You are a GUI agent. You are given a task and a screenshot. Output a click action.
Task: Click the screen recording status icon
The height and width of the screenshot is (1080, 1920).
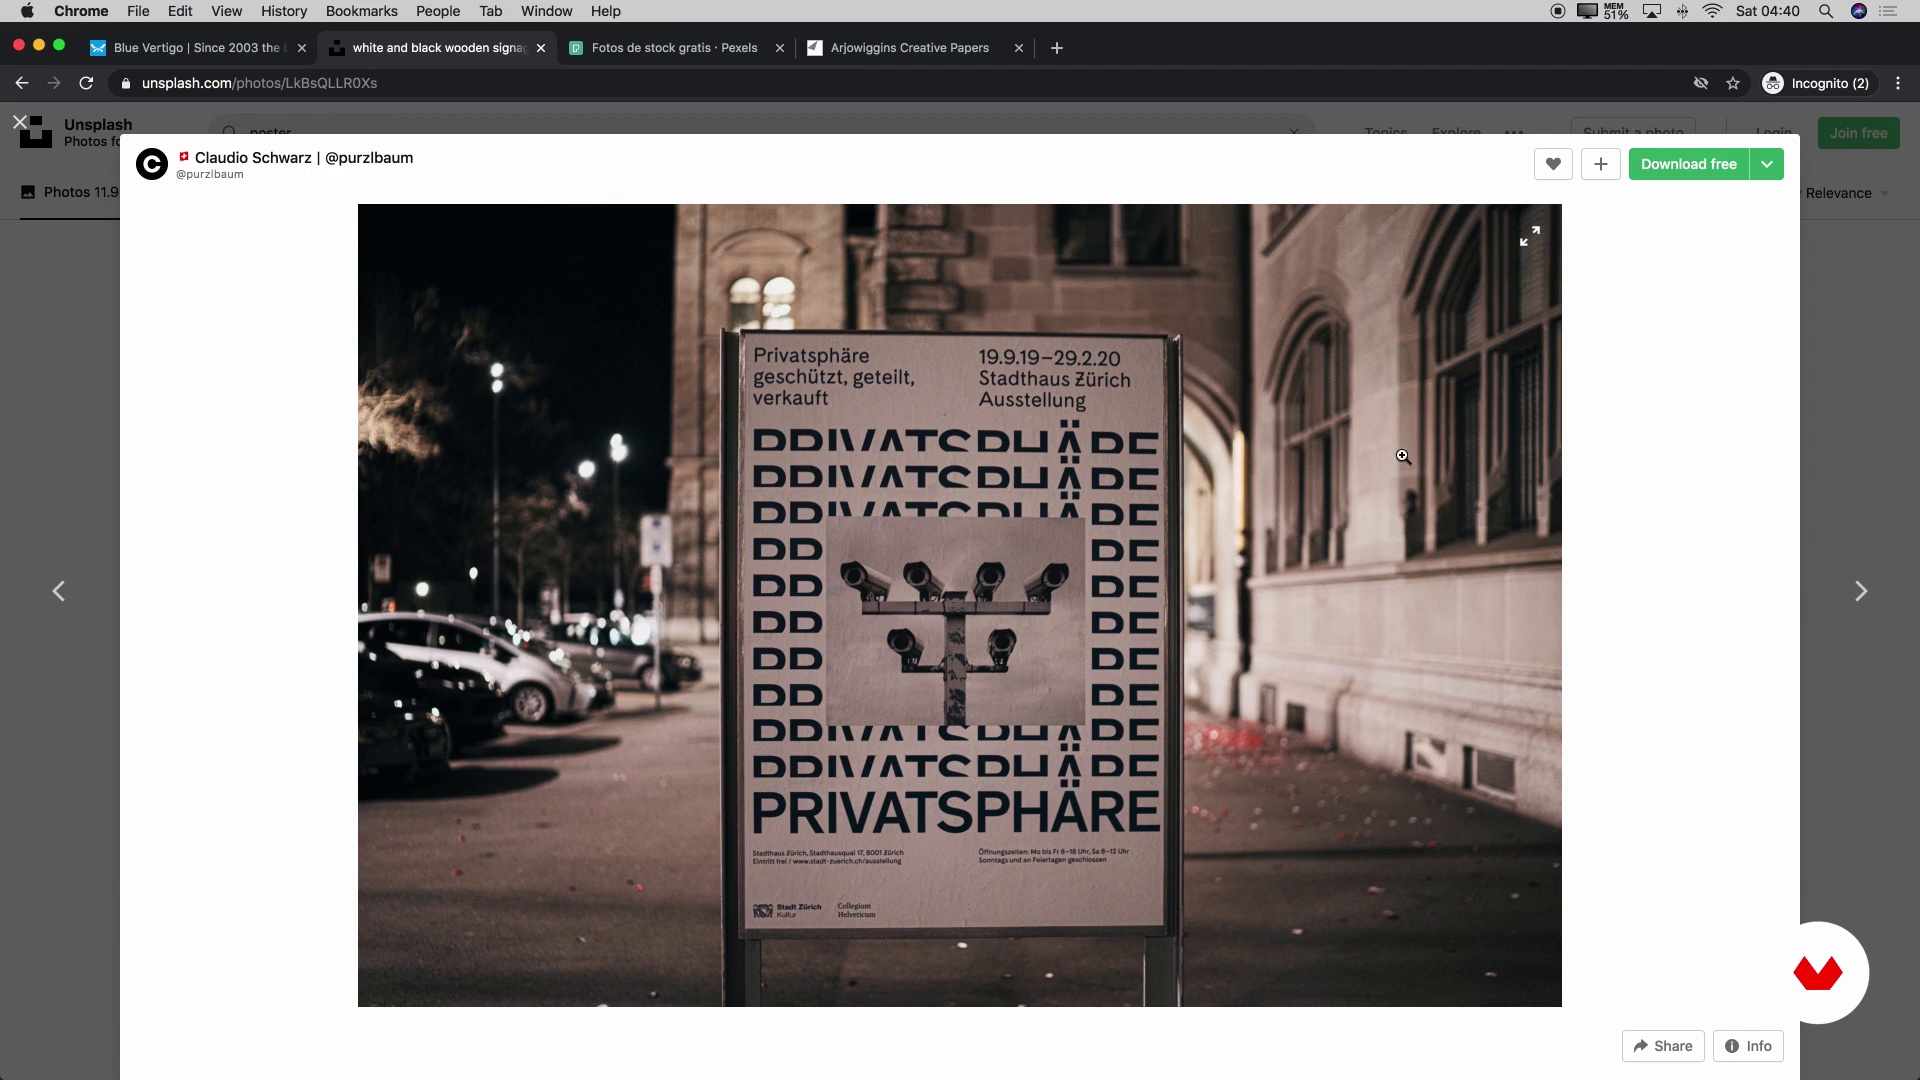pos(1558,11)
